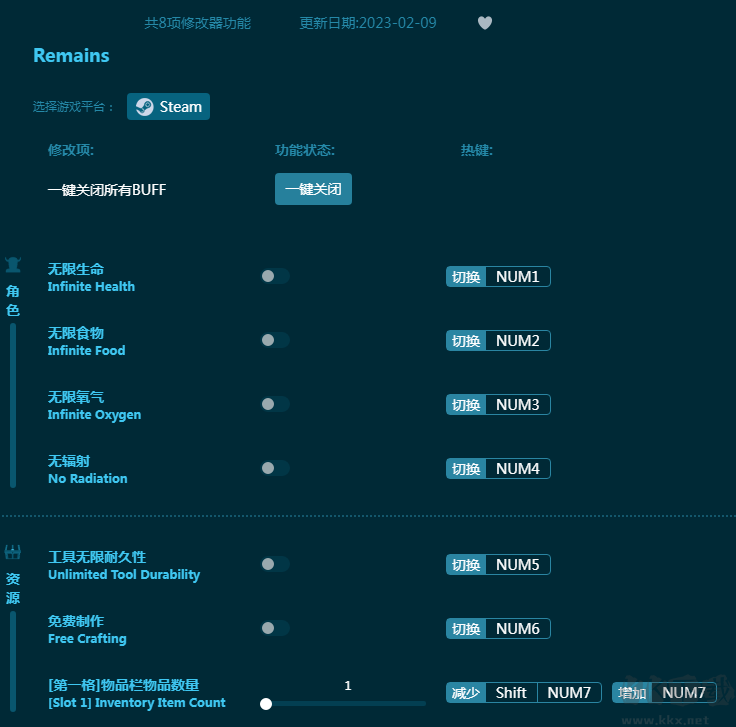The image size is (736, 727).
Task: Click the Shift modifier key for decrease
Action: click(x=511, y=693)
